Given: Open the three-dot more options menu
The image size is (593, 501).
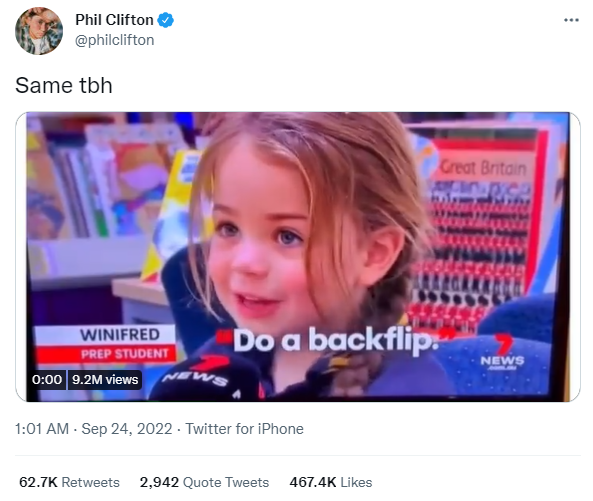Looking at the screenshot, I should (571, 20).
